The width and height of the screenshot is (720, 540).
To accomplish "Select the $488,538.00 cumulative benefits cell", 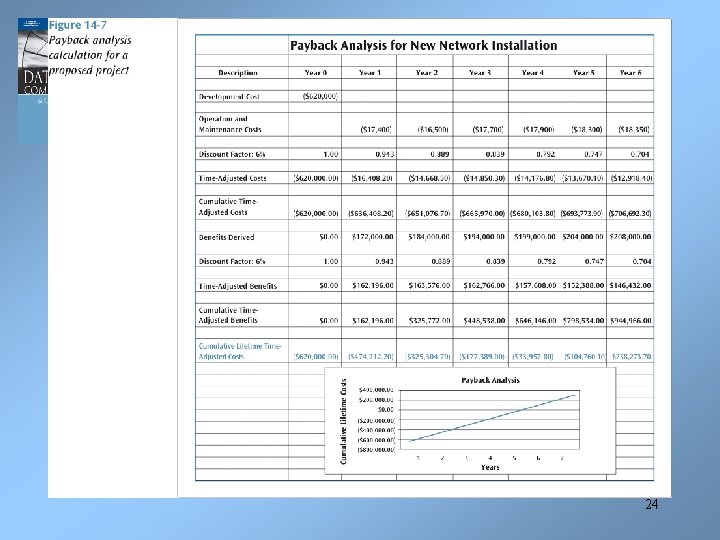I will coord(484,321).
